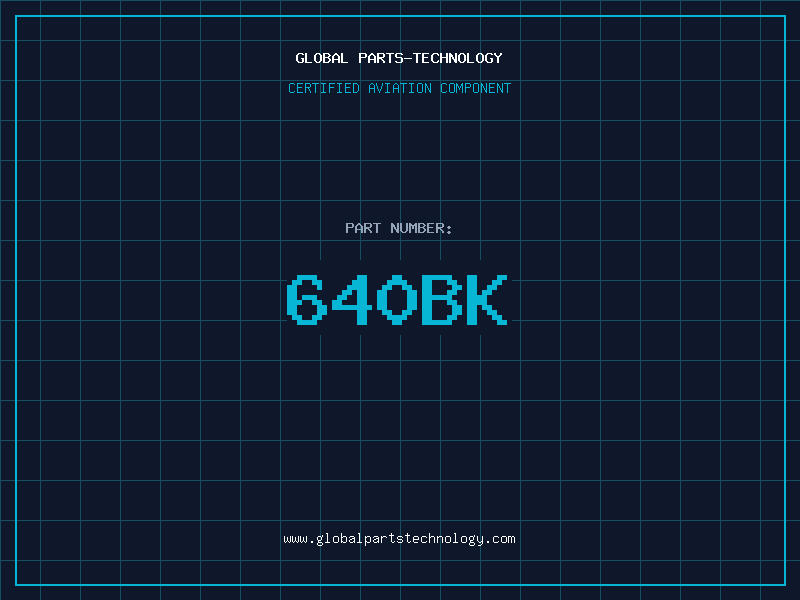Select the part number 640BK
Image resolution: width=800 pixels, height=600 pixels.
tap(397, 299)
